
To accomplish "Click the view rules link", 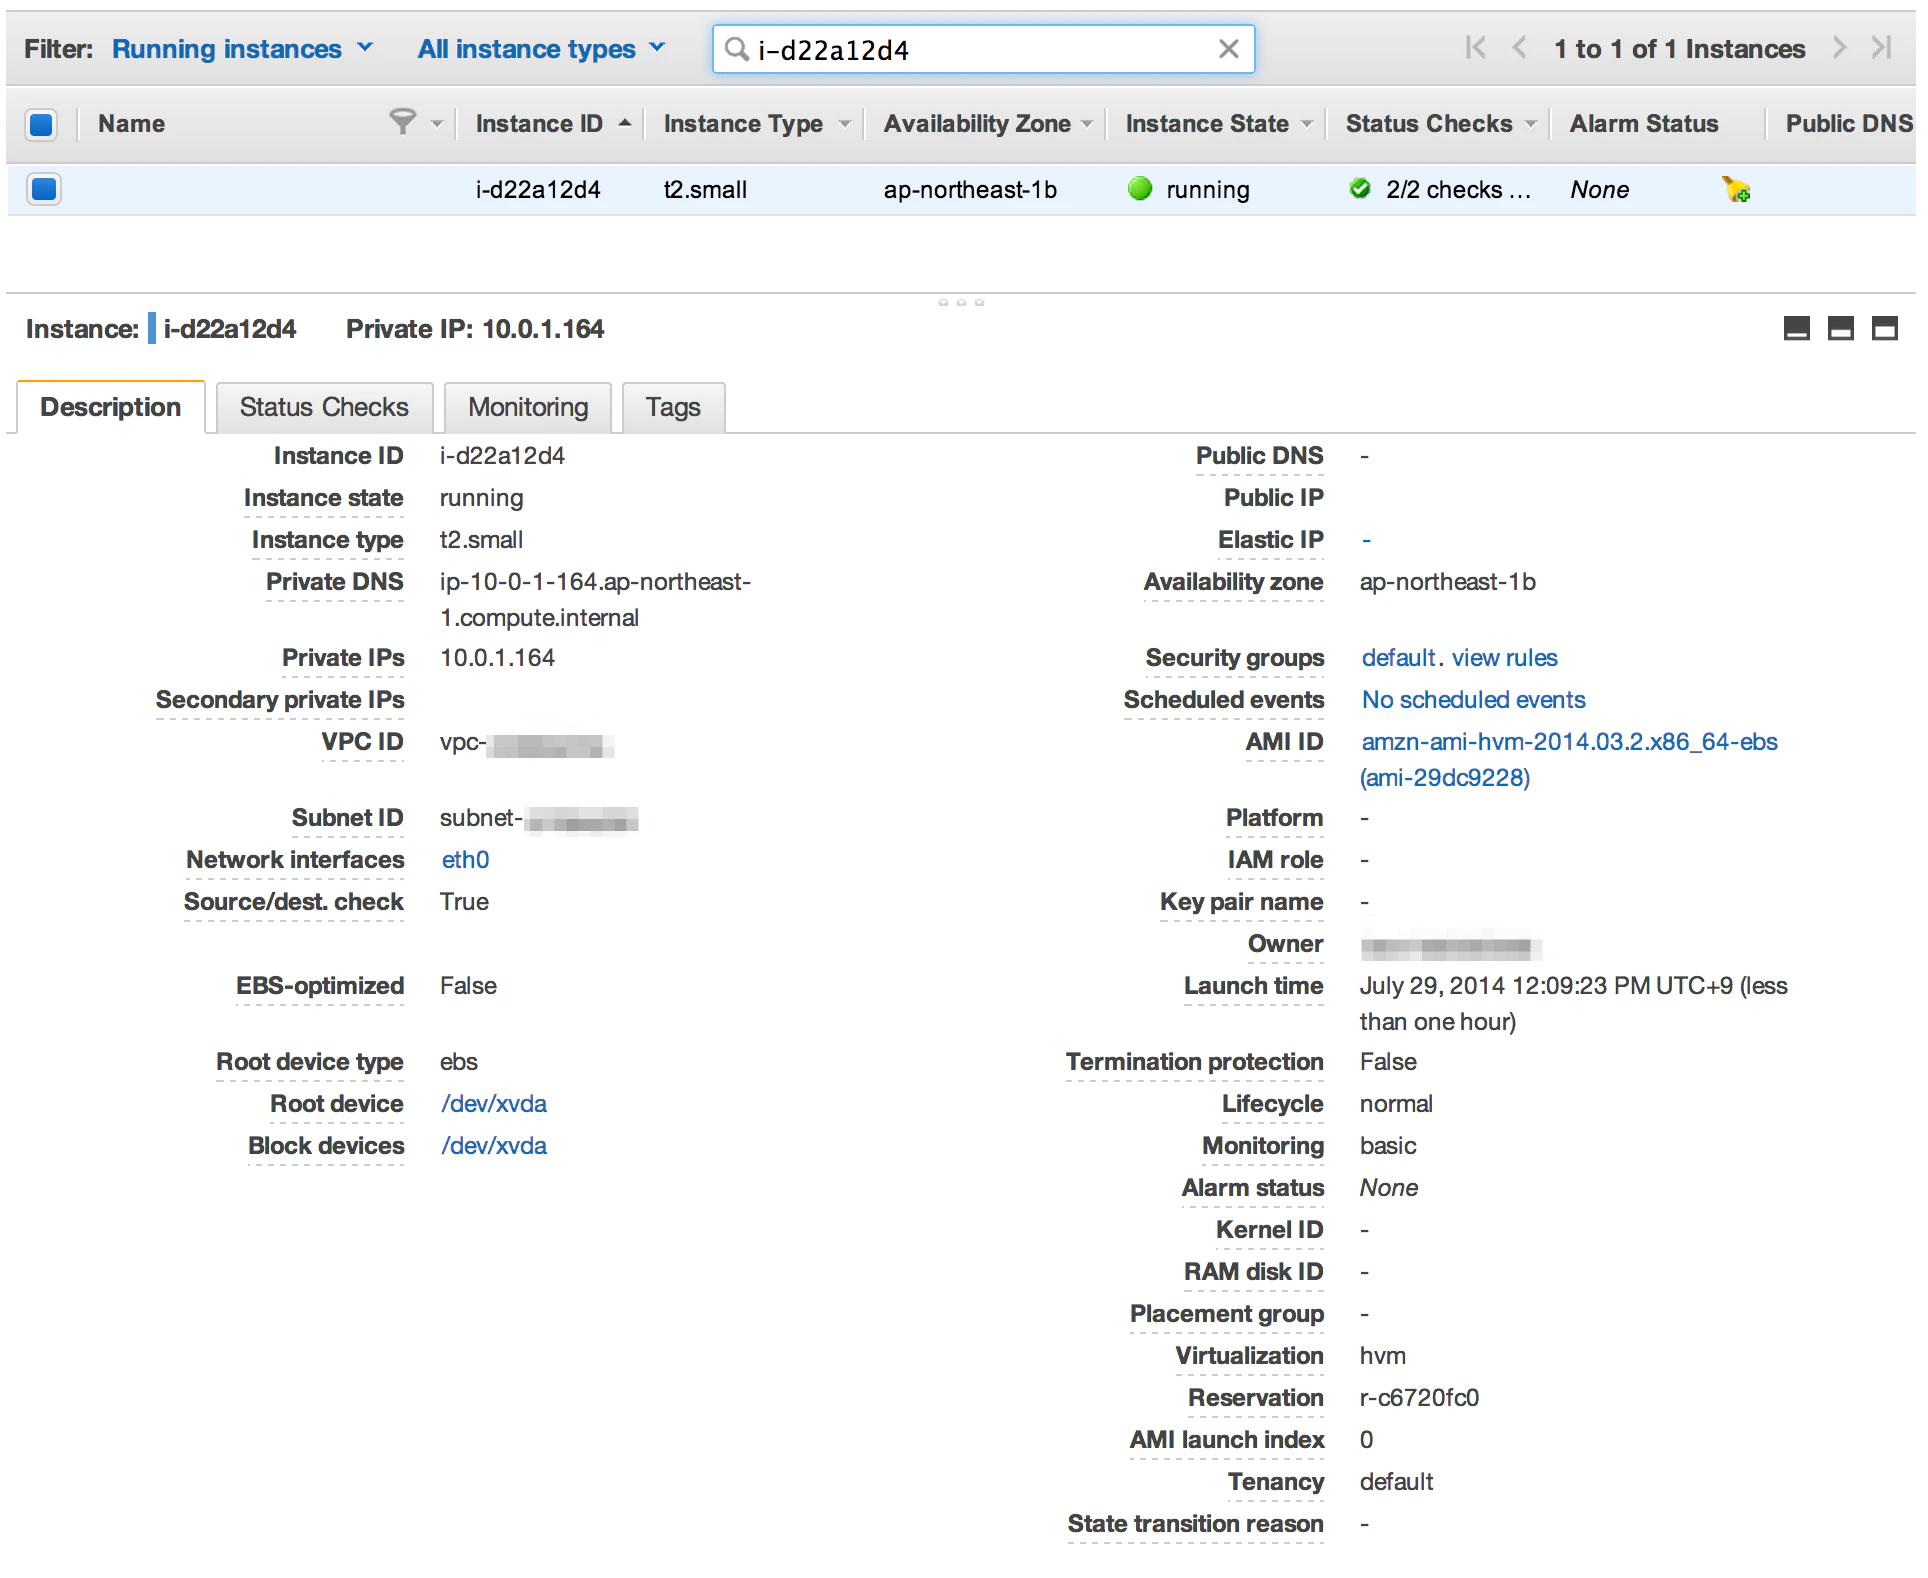I will [1504, 657].
